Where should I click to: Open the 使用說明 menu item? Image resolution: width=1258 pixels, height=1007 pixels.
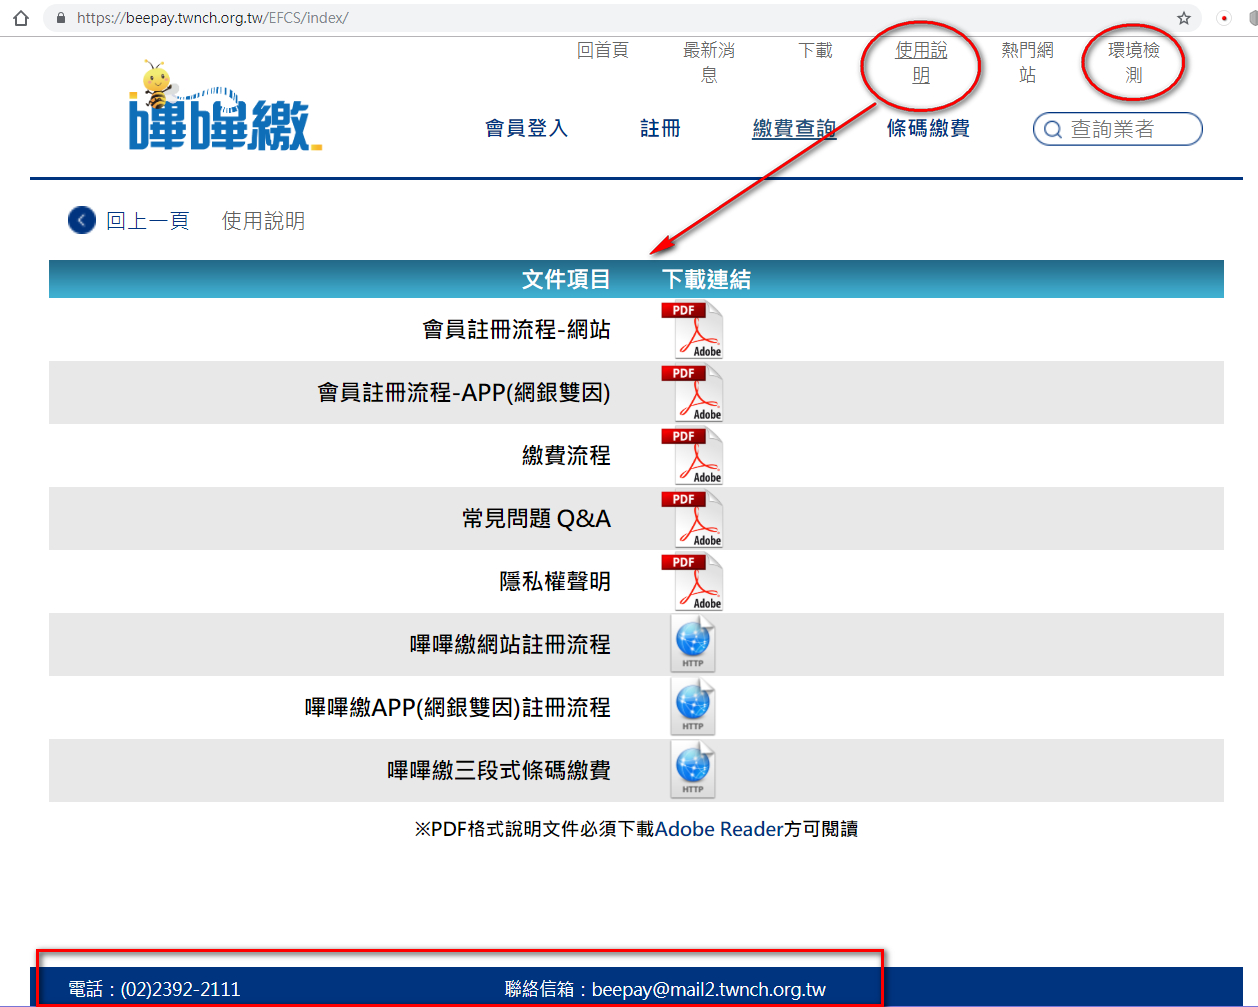921,62
